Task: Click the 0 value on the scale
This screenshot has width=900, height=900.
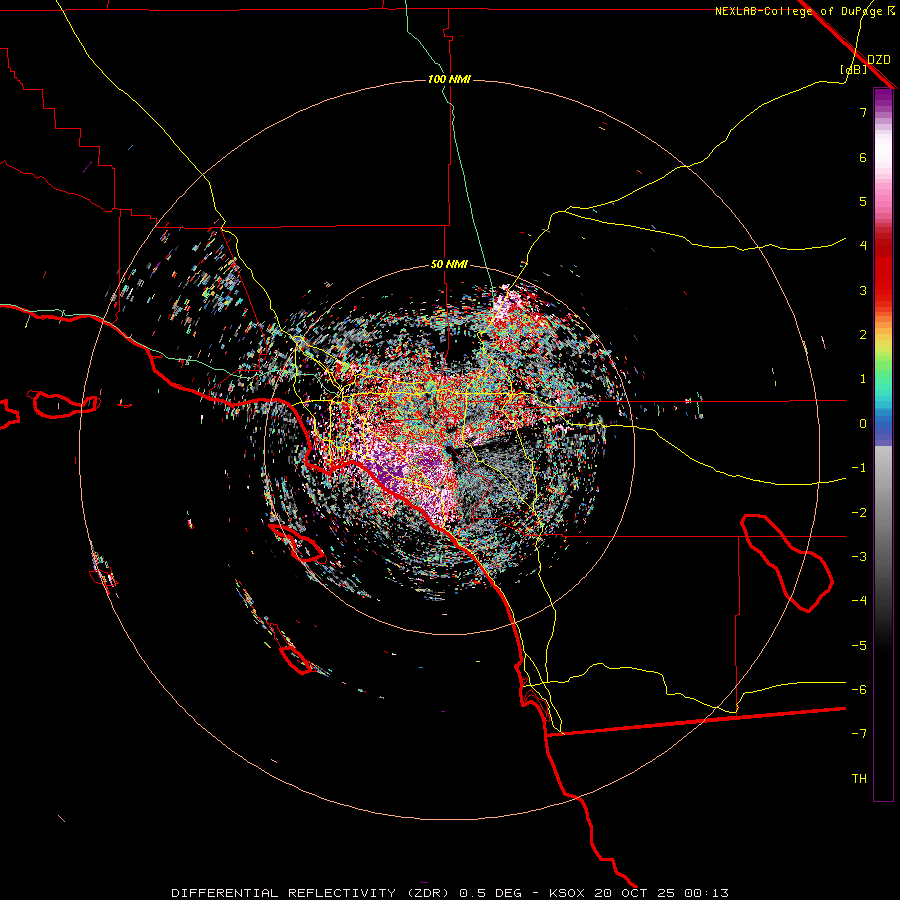Action: point(863,424)
